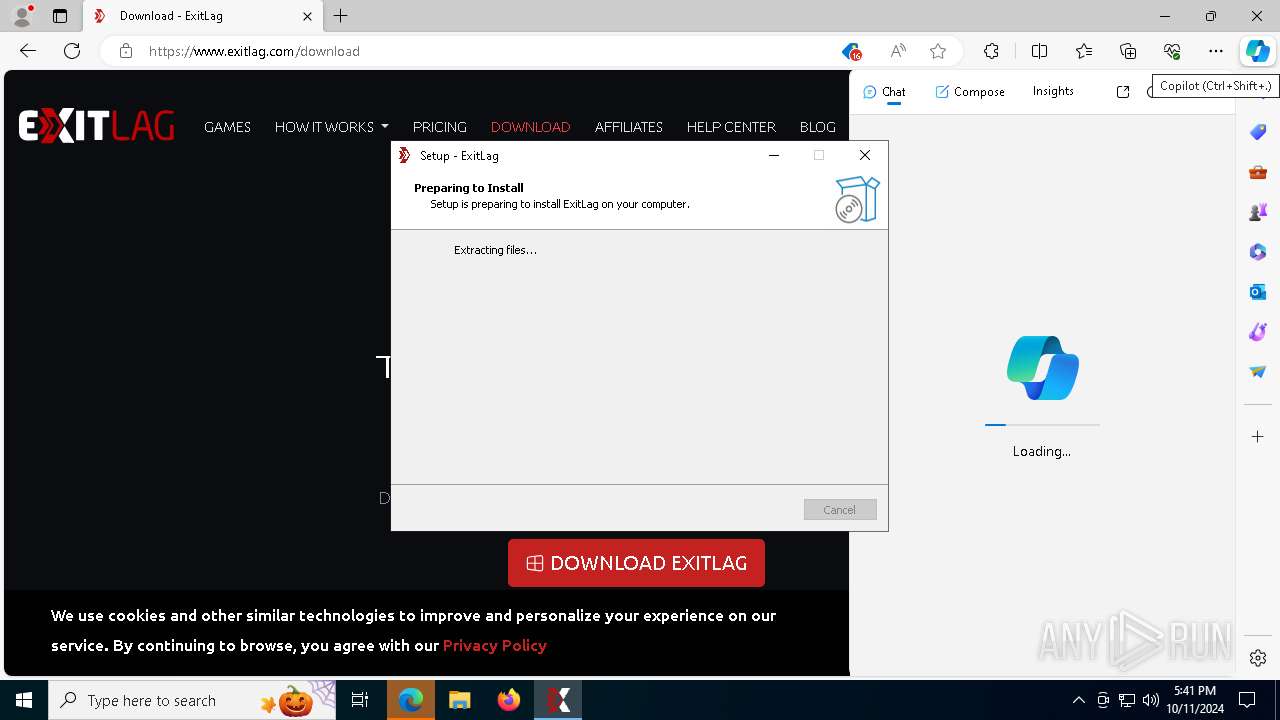Open Copilot link in new tab

(x=1123, y=91)
